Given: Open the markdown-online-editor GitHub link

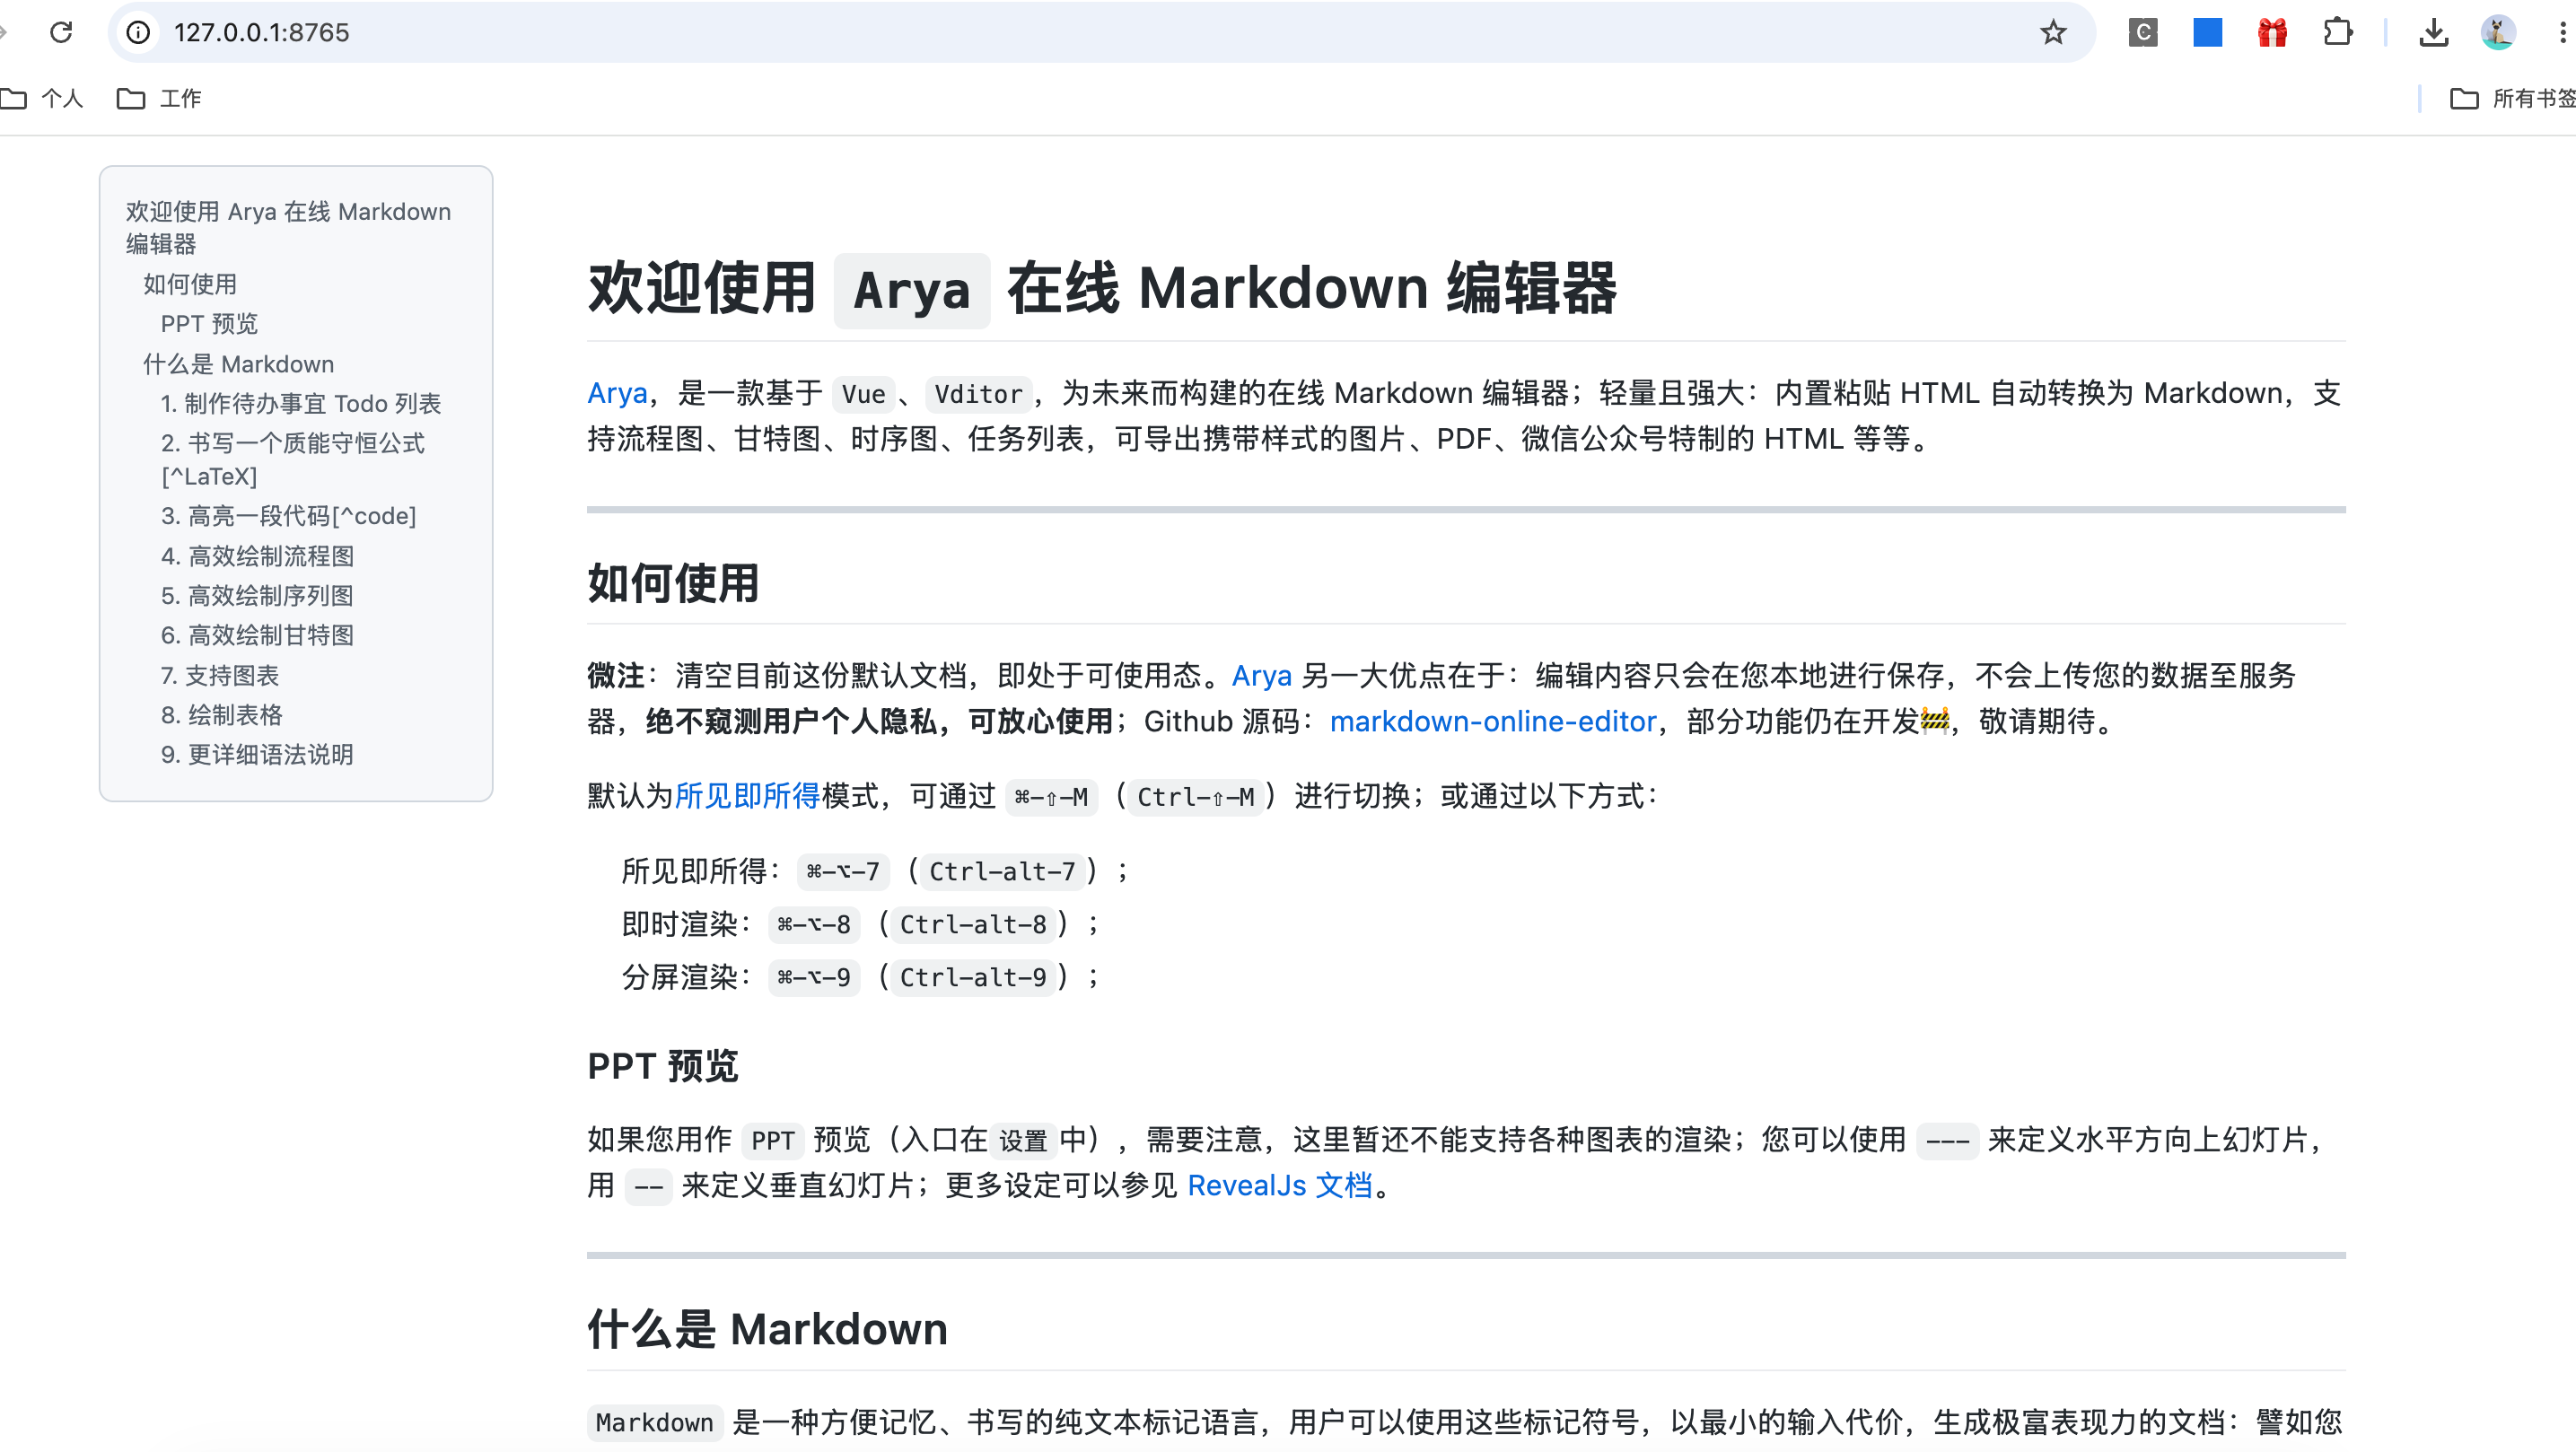Looking at the screenshot, I should coord(1493,722).
